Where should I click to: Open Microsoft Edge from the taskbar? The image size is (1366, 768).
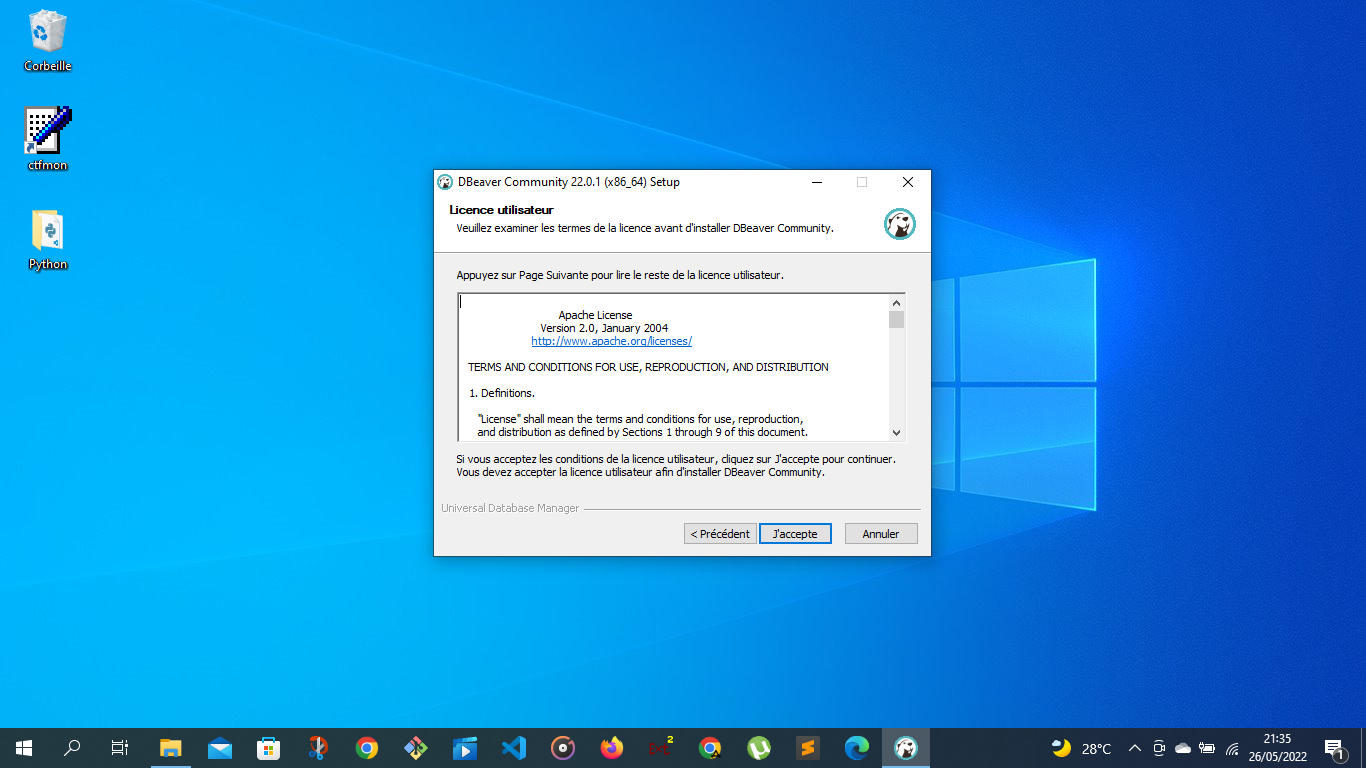[x=857, y=748]
